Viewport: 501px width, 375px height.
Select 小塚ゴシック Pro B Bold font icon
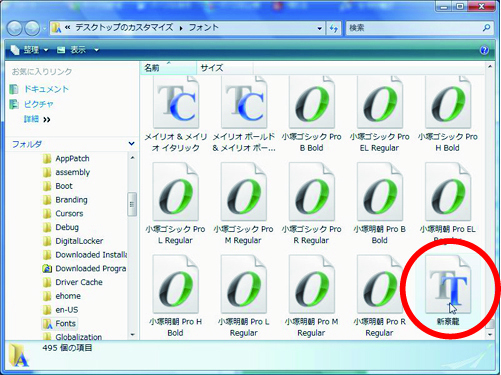tap(312, 103)
